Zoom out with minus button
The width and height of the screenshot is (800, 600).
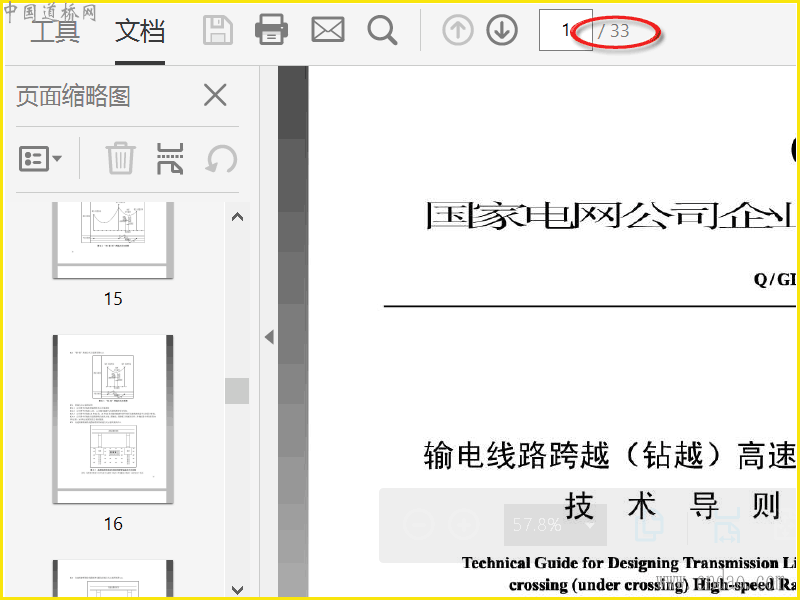(x=418, y=524)
